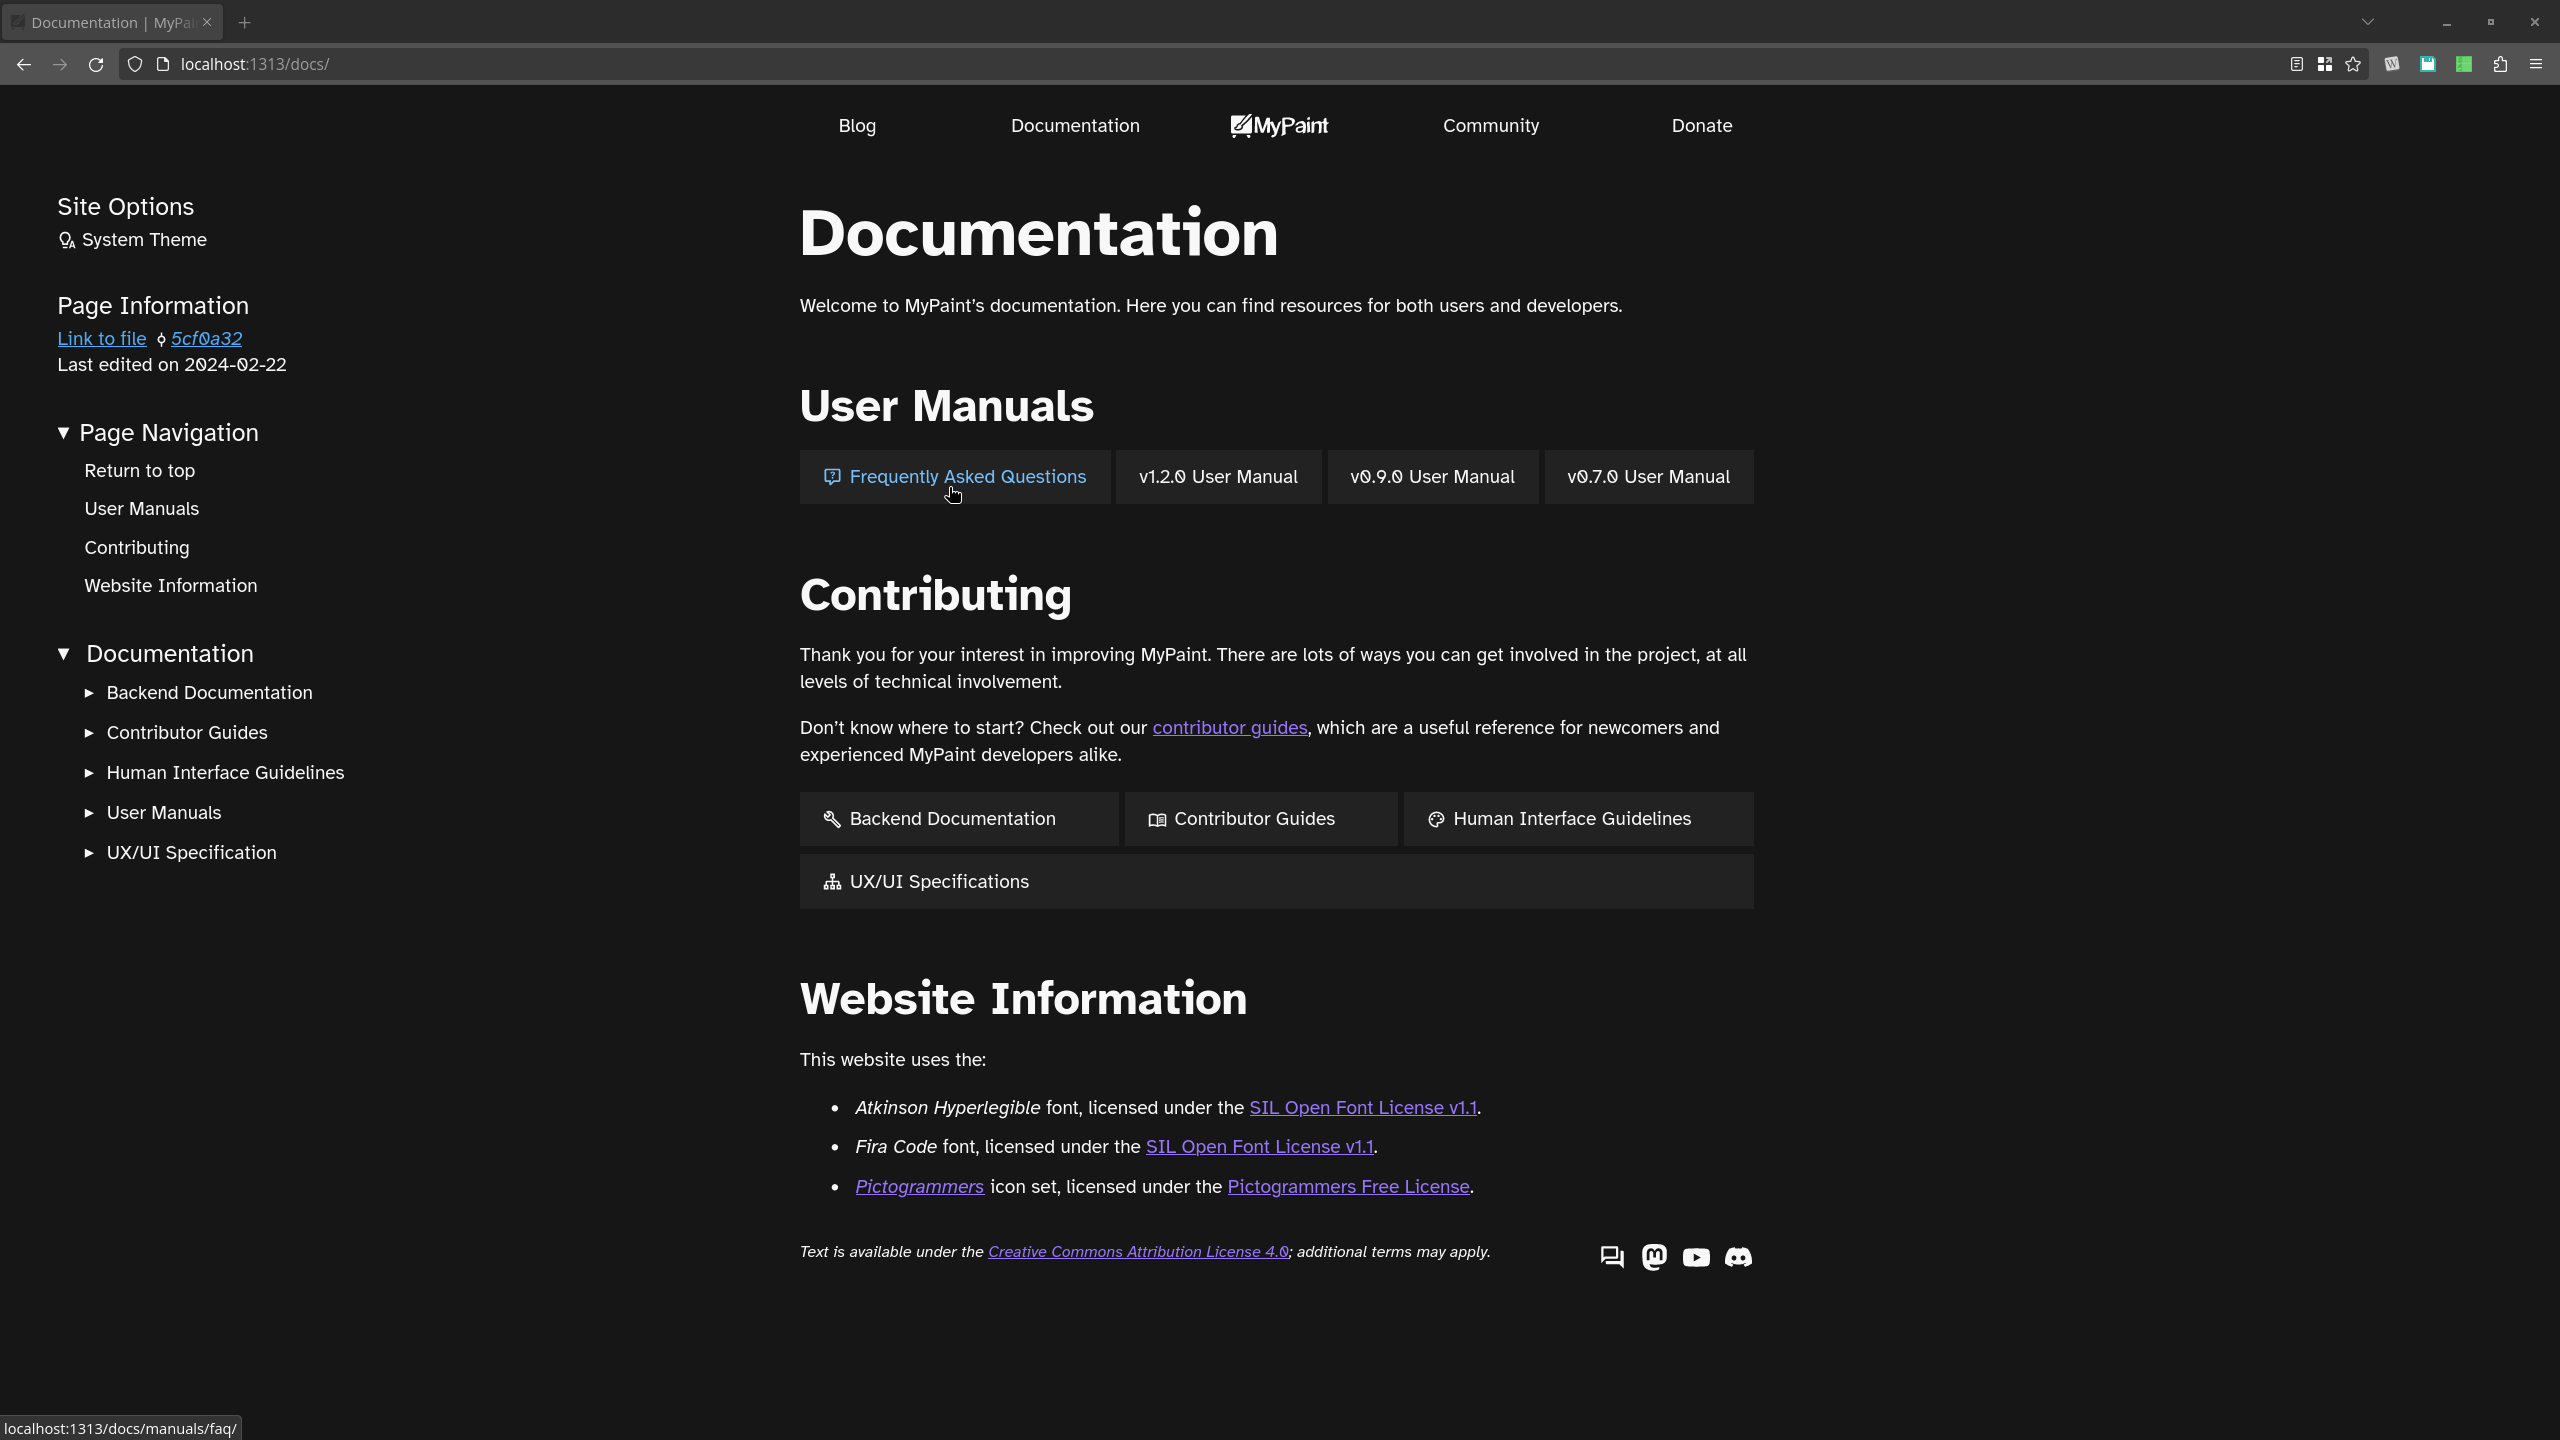The width and height of the screenshot is (2560, 1440).
Task: Click the browser address bar
Action: pyautogui.click(x=1200, y=64)
